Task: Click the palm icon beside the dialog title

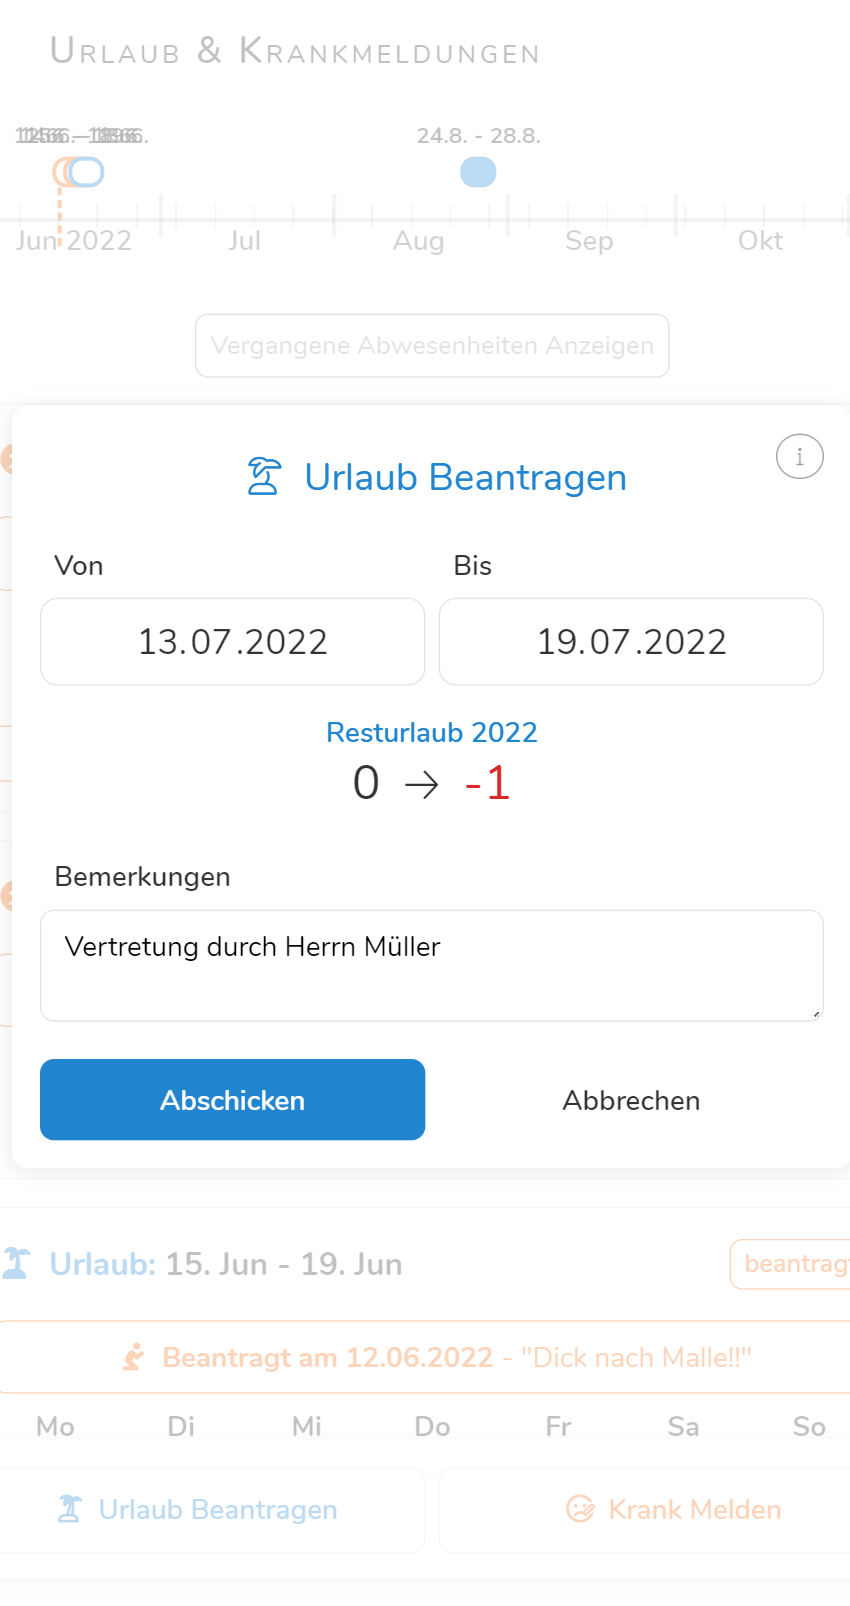Action: [264, 477]
